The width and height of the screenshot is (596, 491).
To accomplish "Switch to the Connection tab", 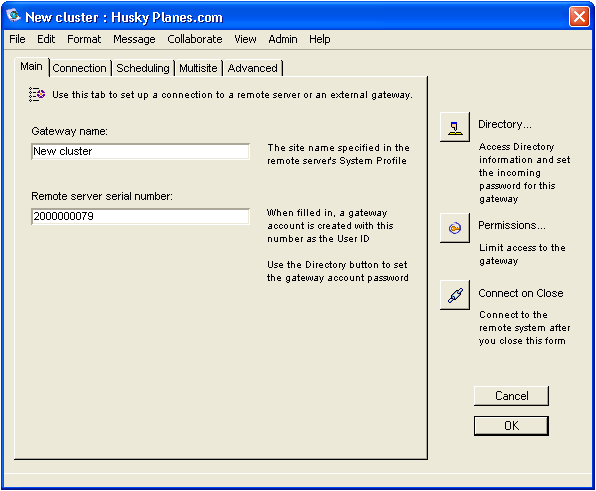I will click(80, 68).
